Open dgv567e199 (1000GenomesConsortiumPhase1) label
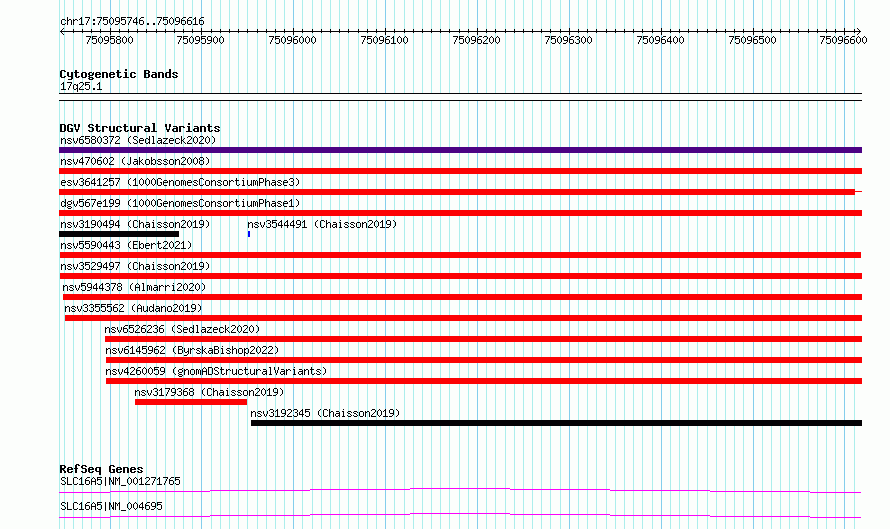Image resolution: width=890 pixels, height=529 pixels. (180, 203)
